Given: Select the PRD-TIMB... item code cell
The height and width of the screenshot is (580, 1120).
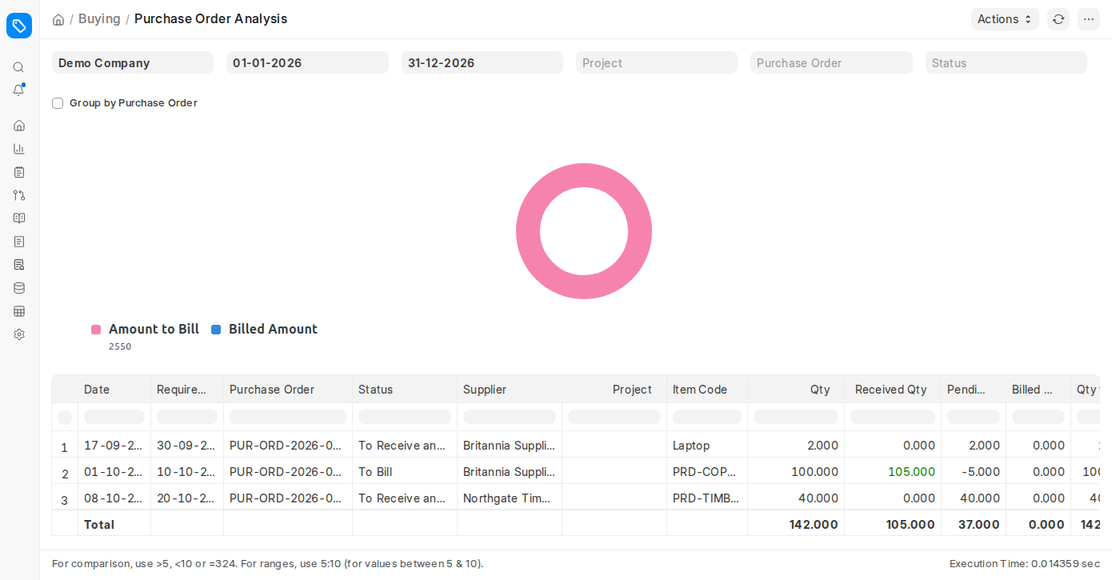Looking at the screenshot, I should (707, 498).
